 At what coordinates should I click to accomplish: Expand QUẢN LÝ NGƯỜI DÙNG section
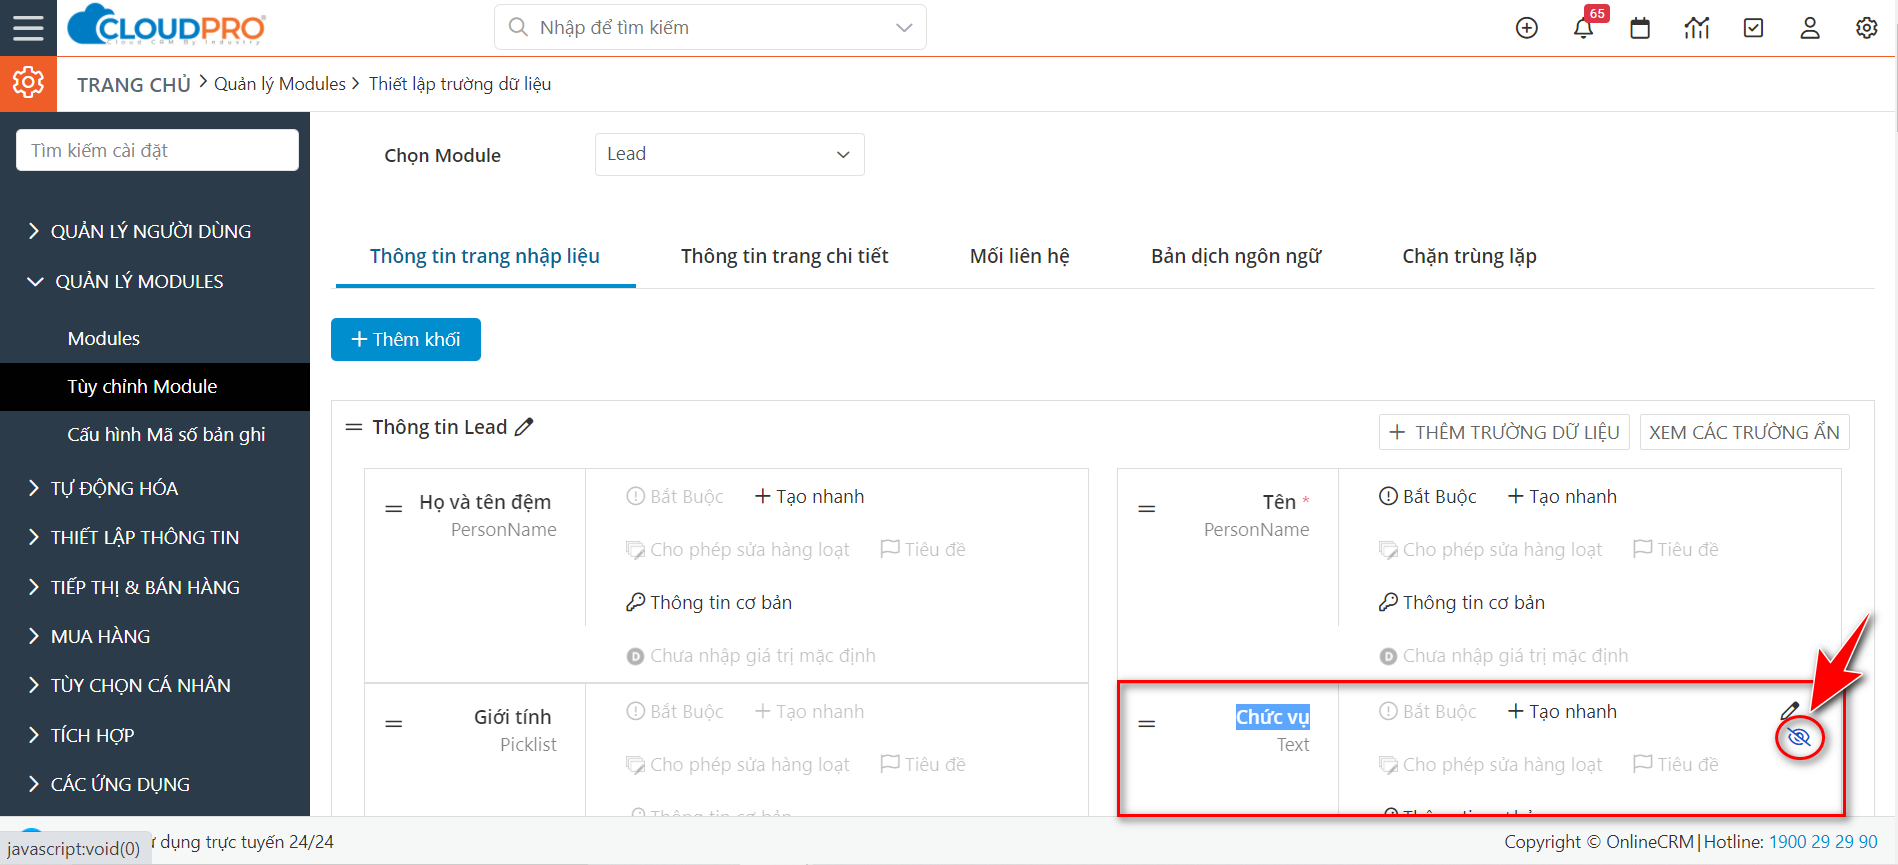[139, 231]
